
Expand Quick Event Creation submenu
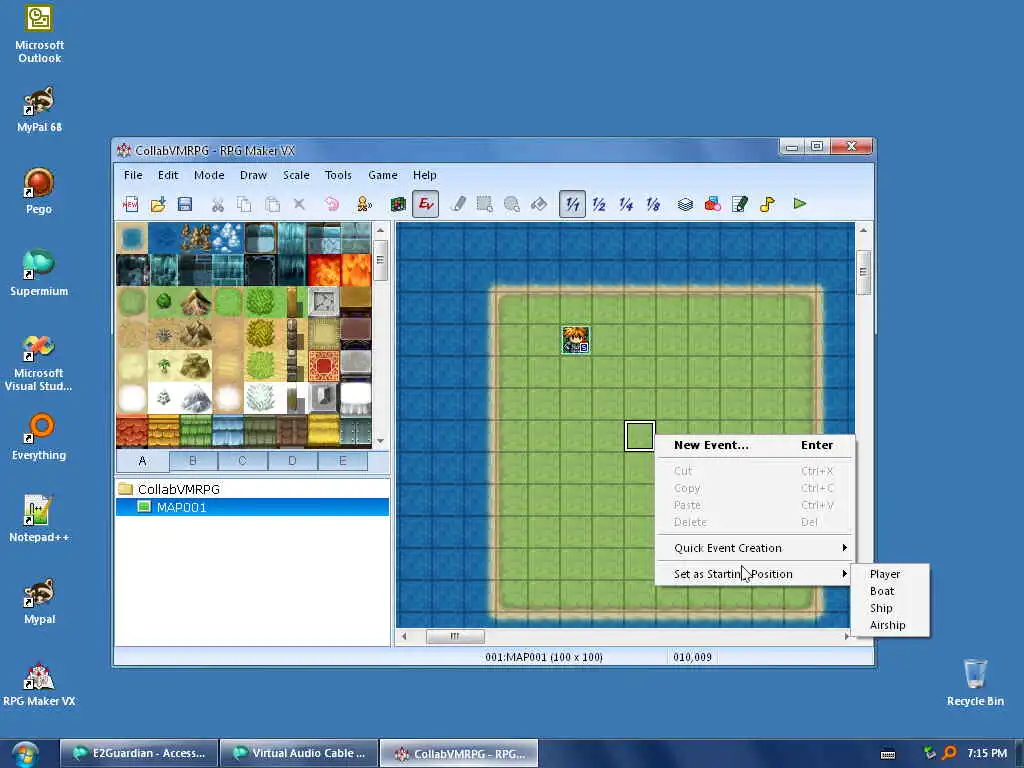(x=754, y=548)
